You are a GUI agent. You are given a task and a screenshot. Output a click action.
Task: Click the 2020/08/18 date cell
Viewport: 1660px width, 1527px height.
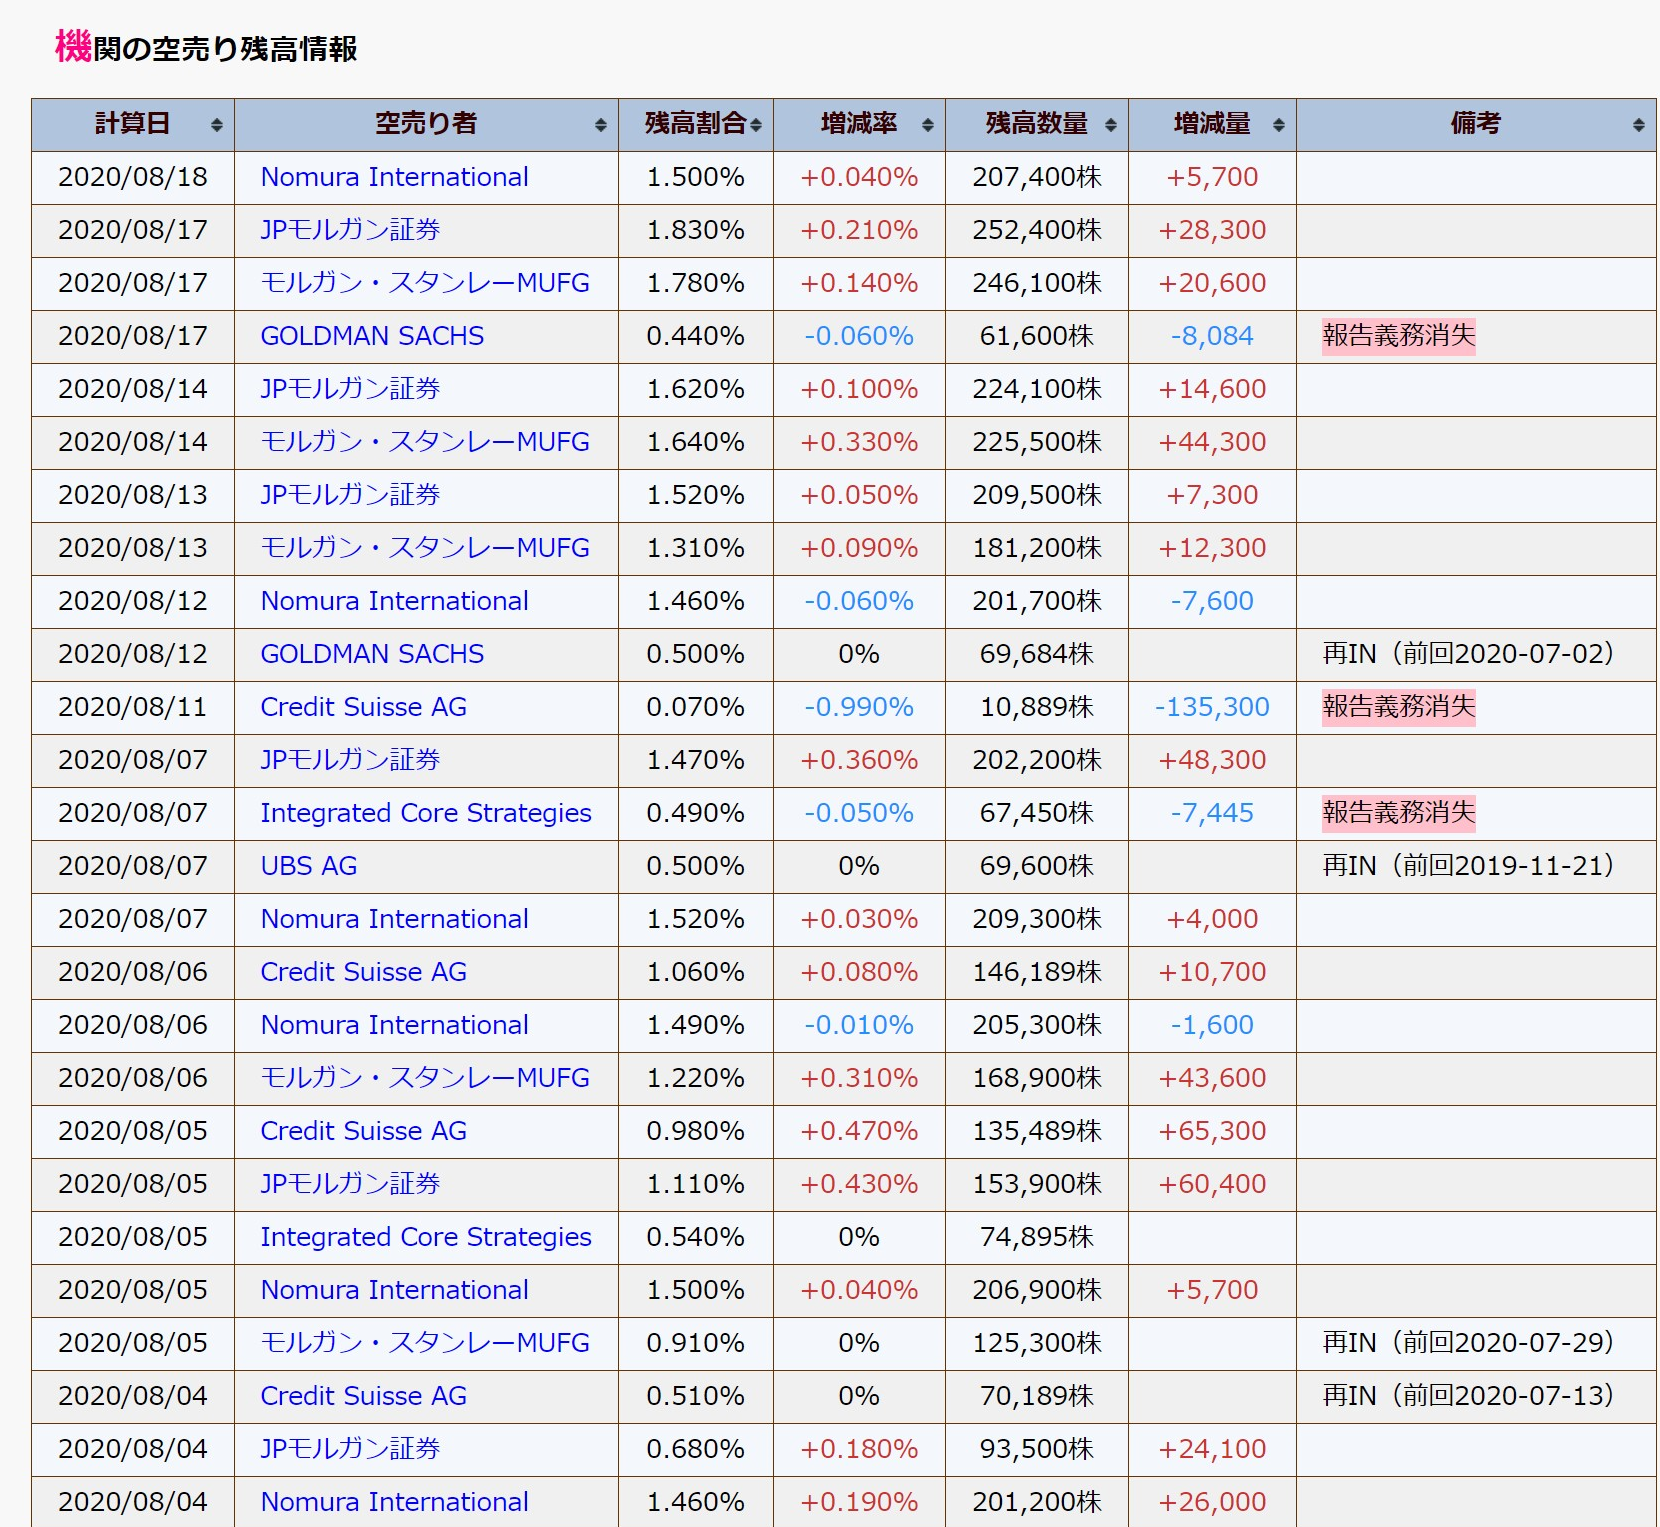(x=133, y=177)
